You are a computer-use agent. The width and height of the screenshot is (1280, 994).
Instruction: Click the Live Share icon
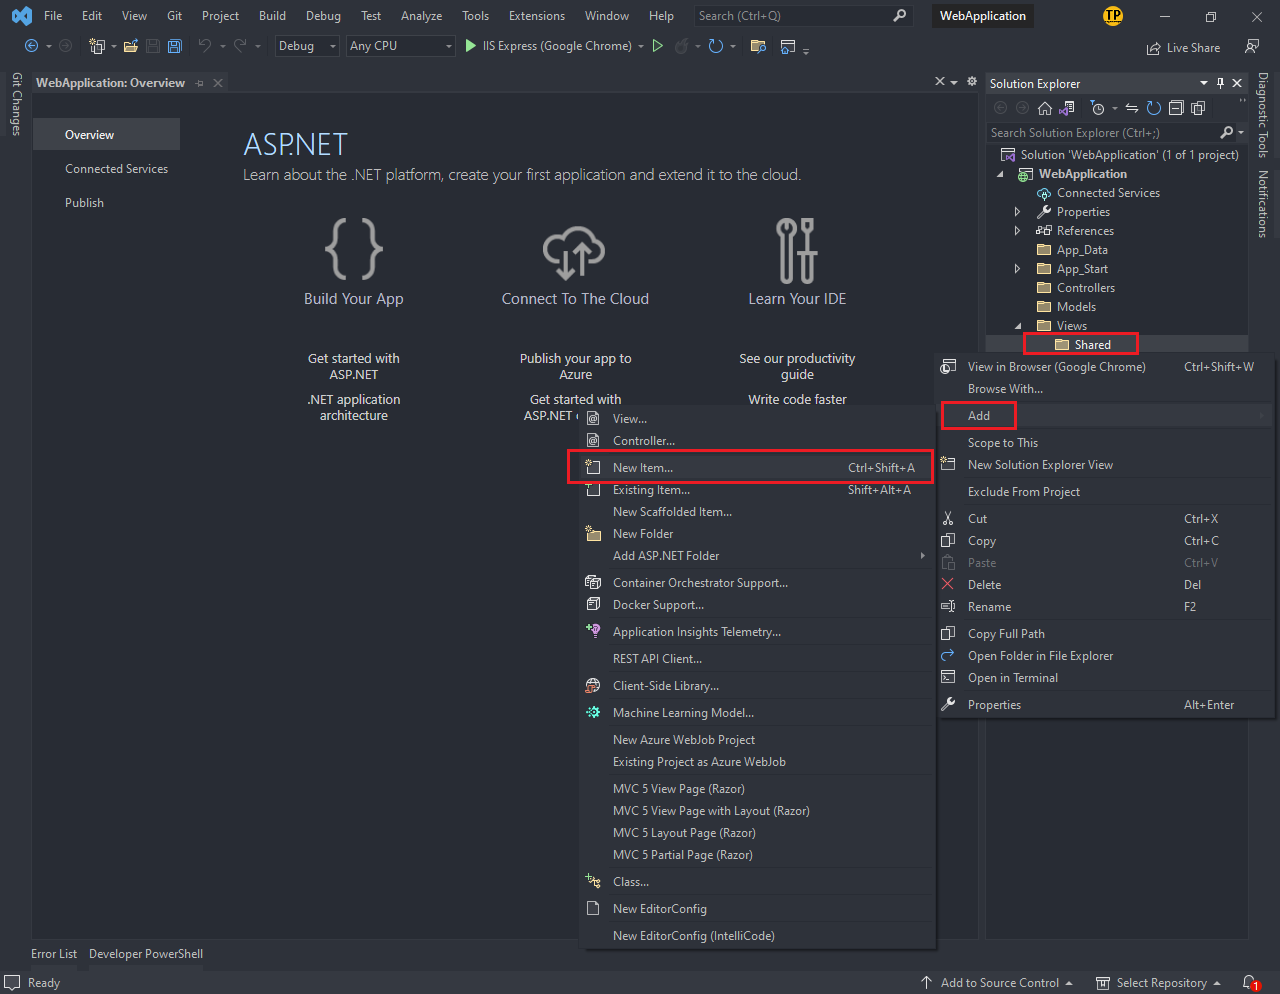(1154, 48)
